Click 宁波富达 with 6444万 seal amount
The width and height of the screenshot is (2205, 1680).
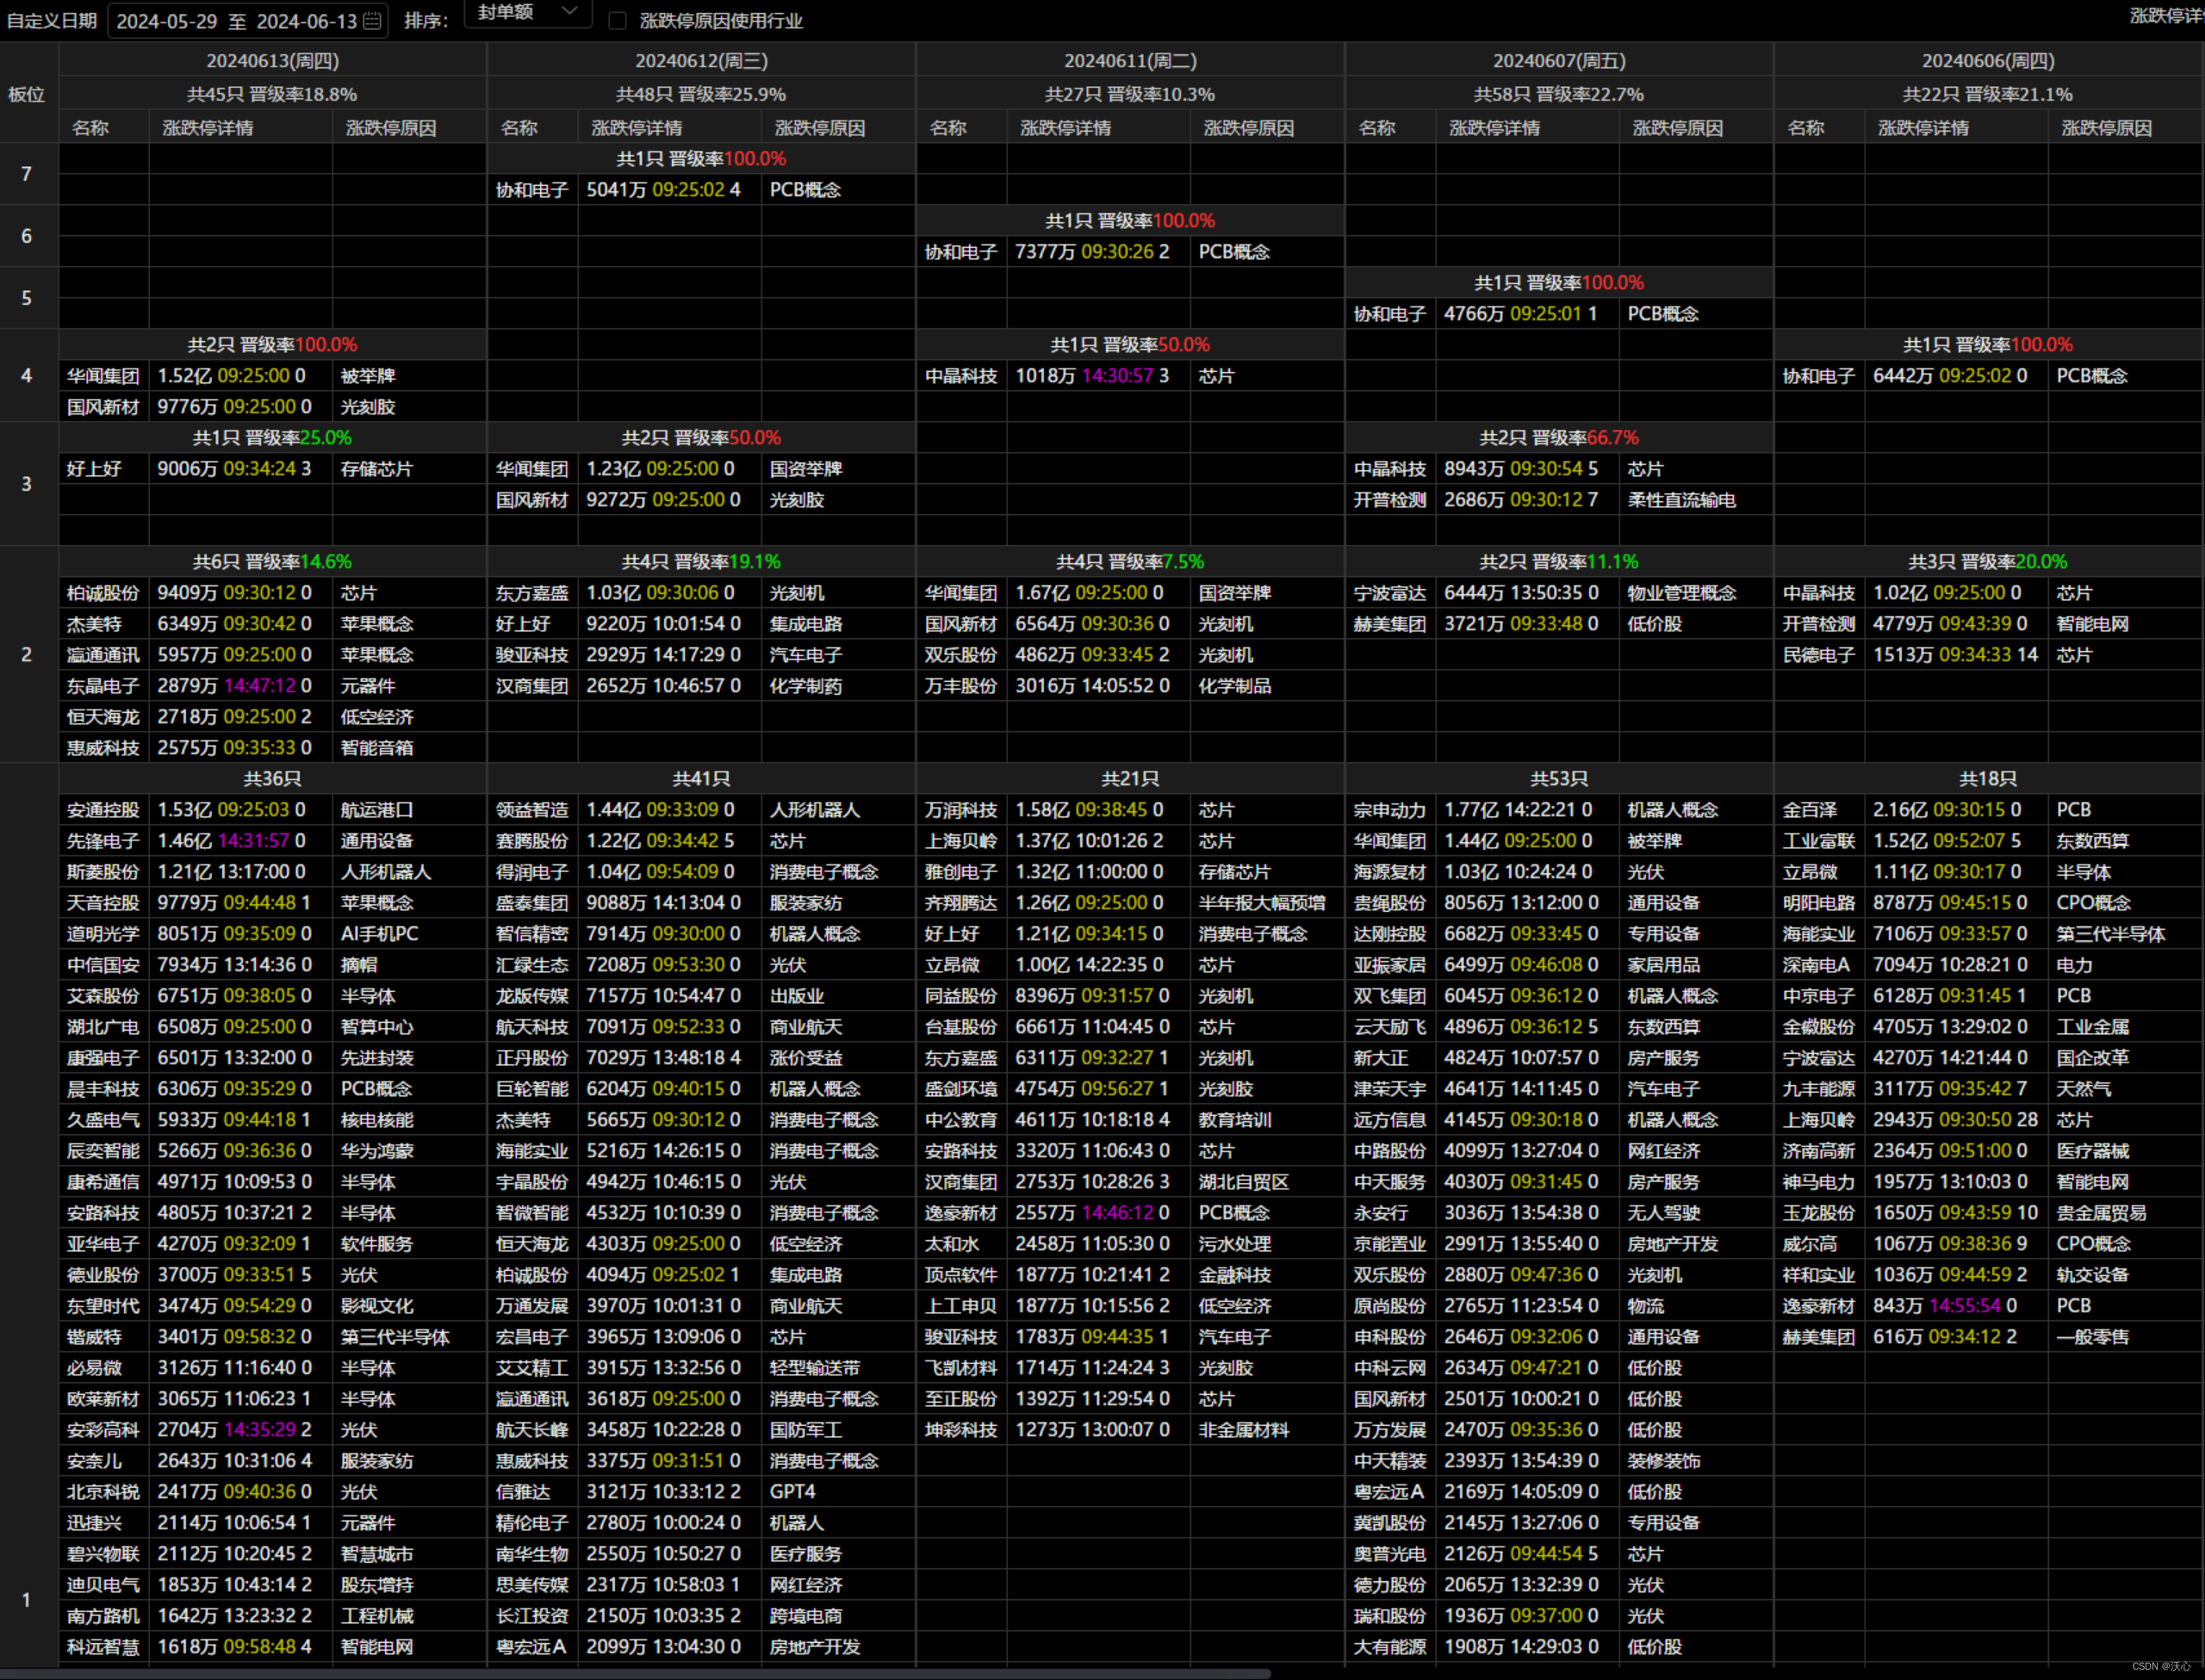click(1390, 593)
